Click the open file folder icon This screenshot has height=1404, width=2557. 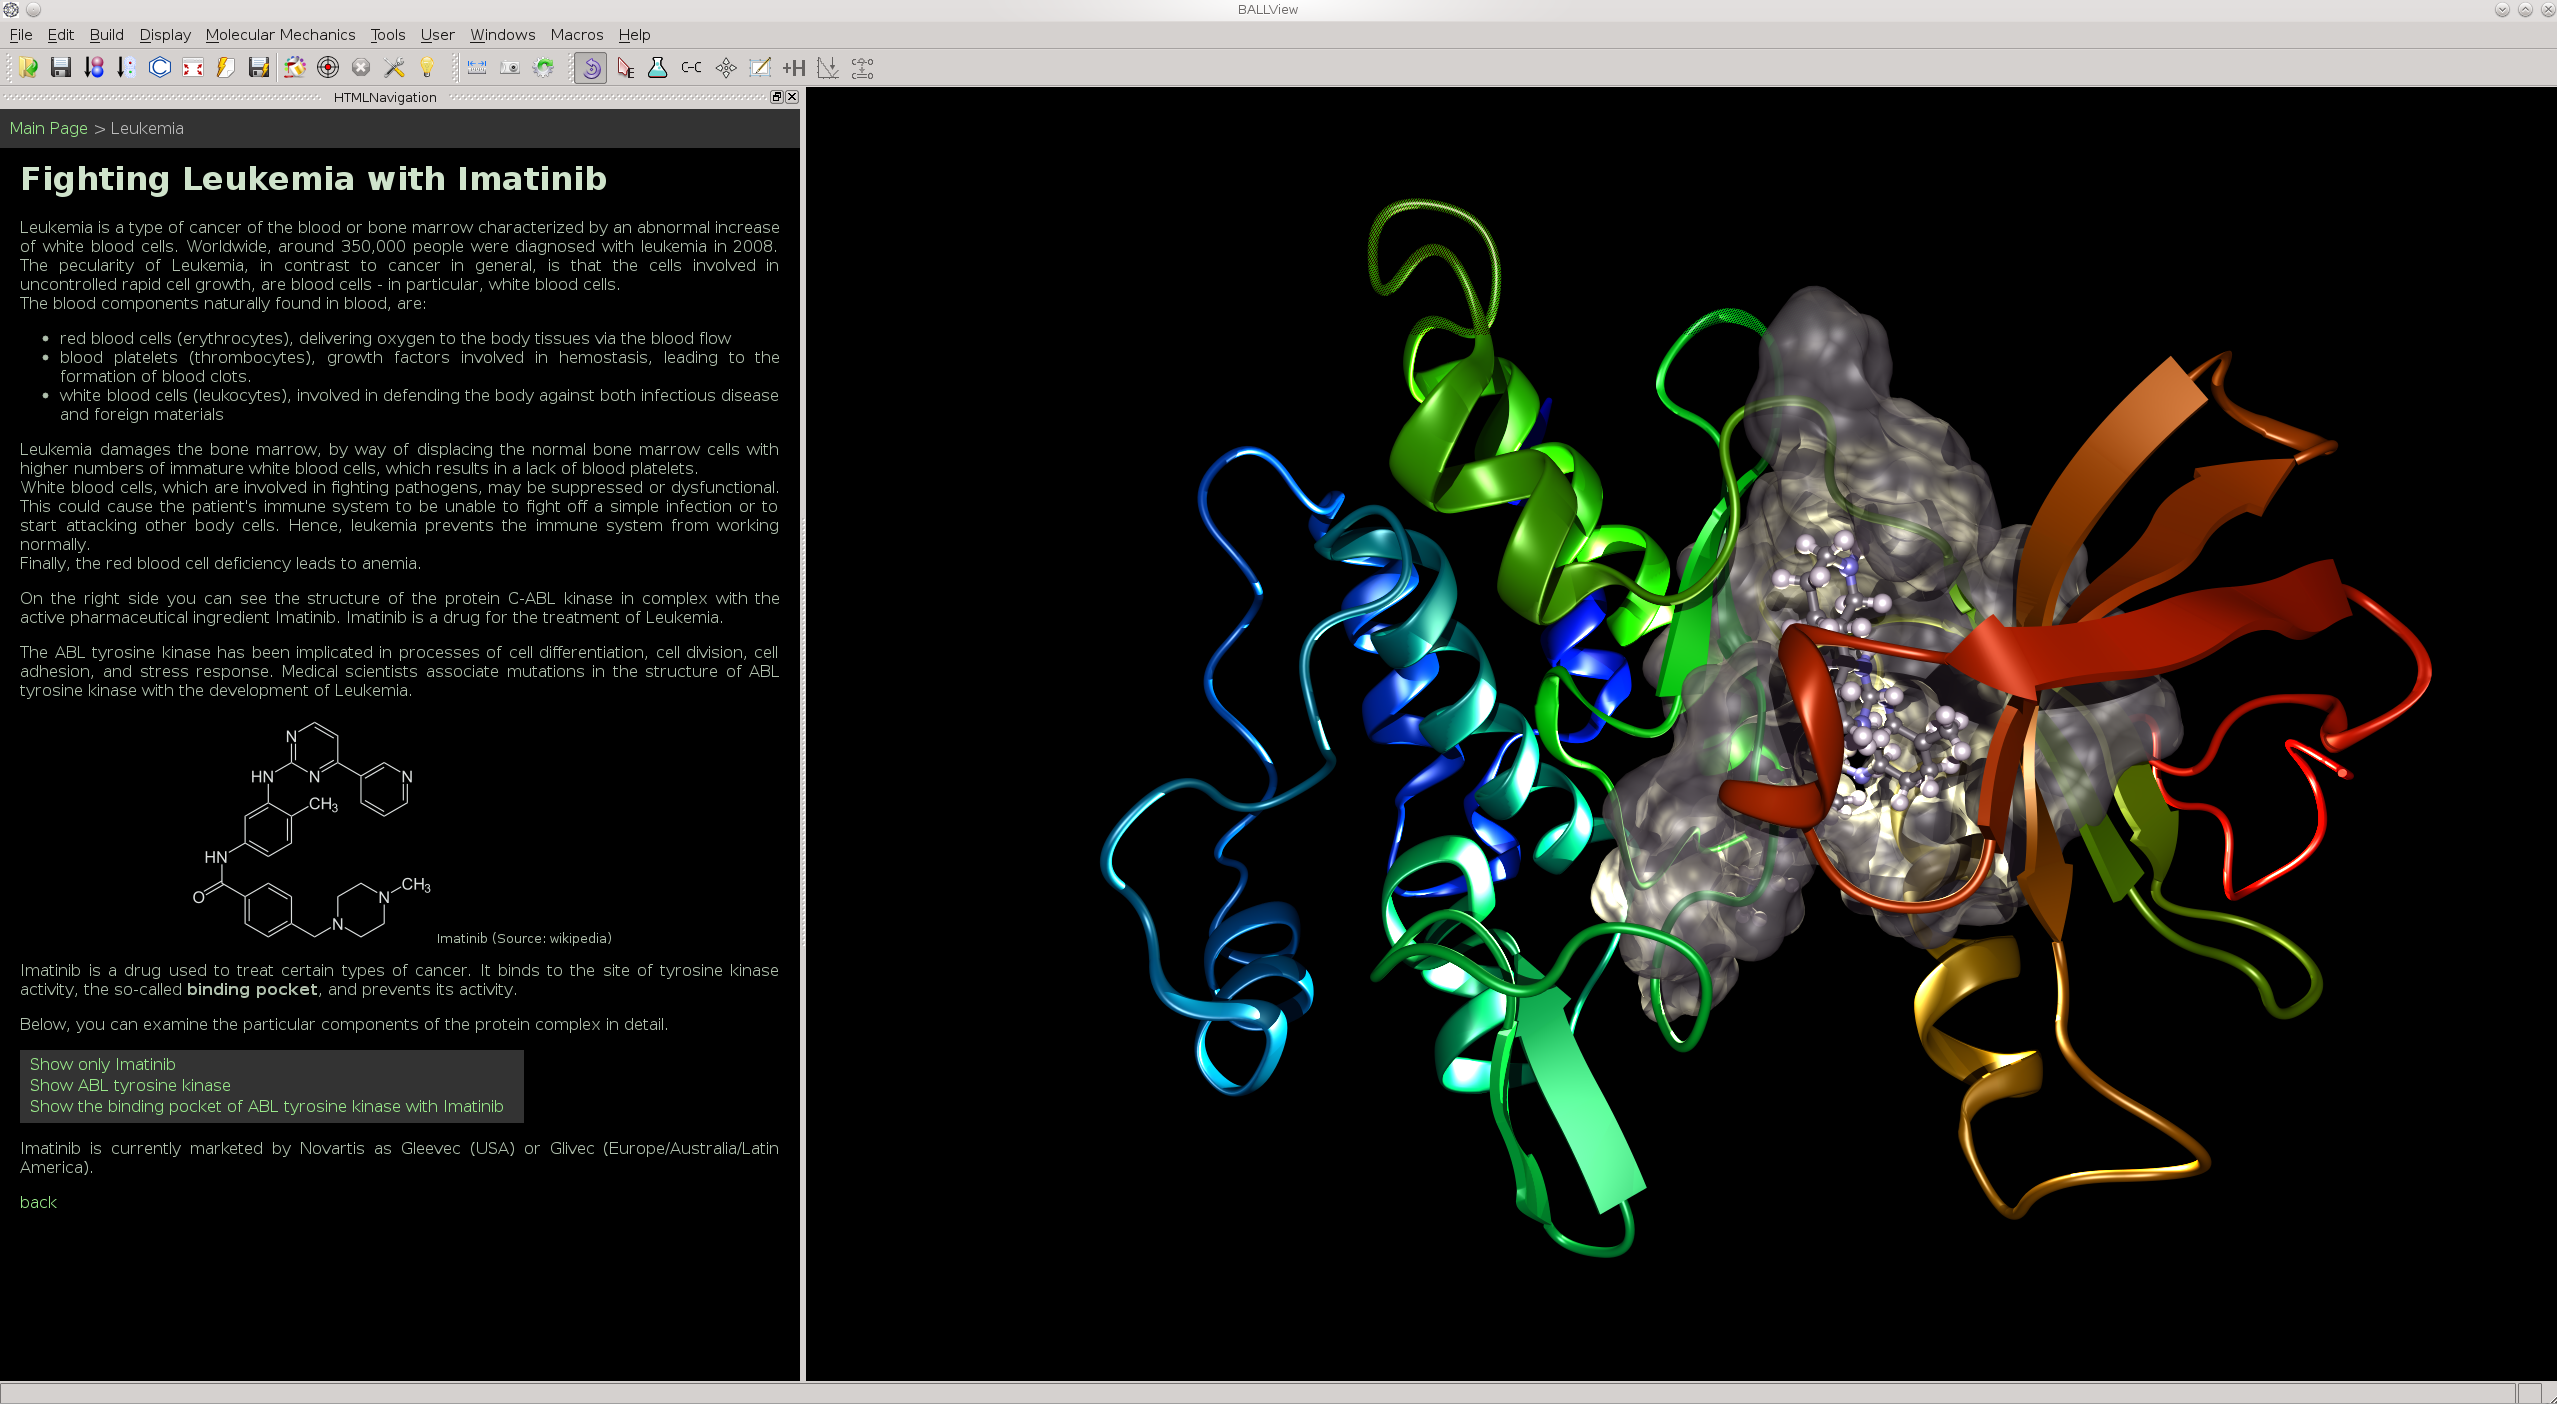click(28, 68)
